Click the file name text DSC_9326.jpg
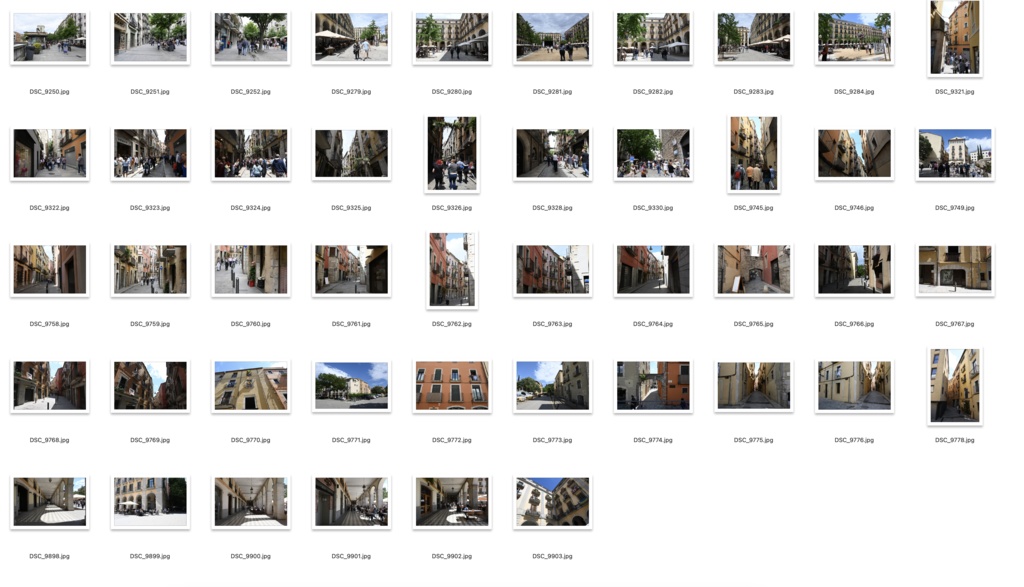 click(452, 208)
